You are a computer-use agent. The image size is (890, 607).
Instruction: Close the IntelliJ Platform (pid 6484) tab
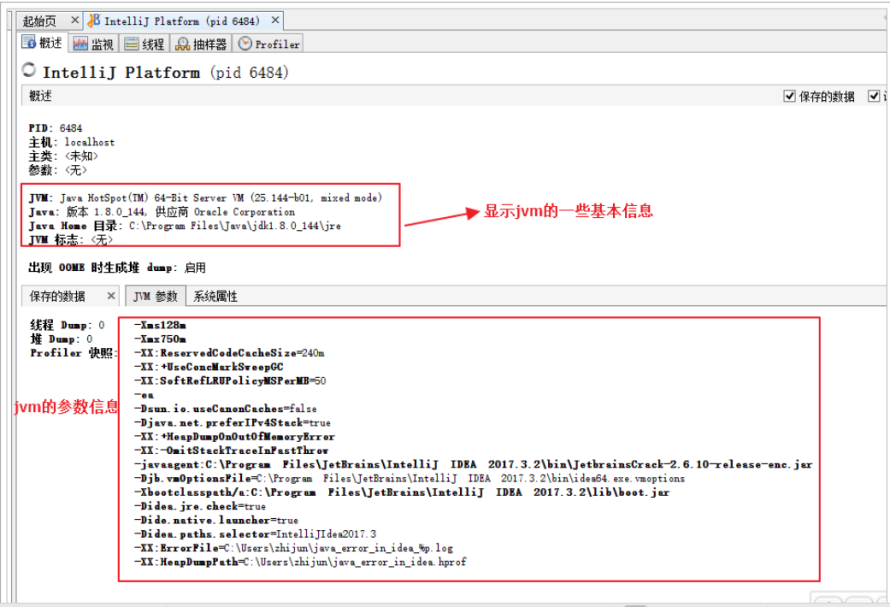pos(275,20)
